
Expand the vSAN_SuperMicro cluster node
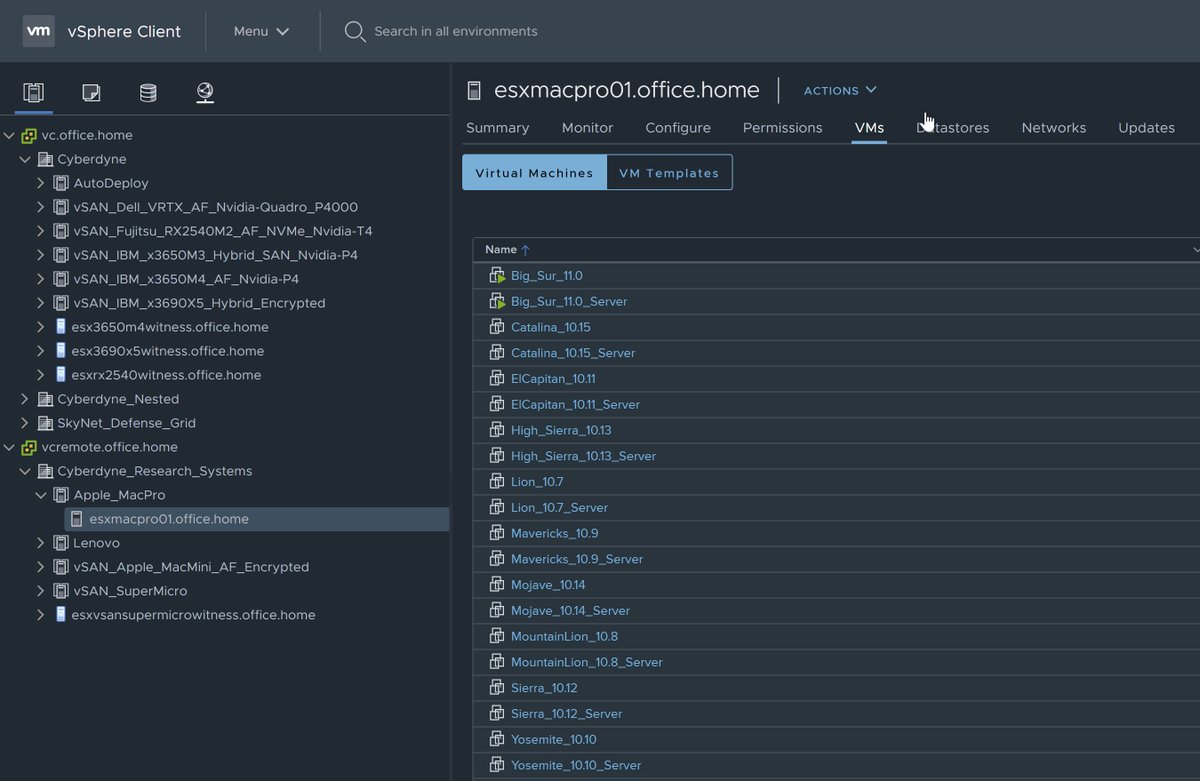pos(41,591)
